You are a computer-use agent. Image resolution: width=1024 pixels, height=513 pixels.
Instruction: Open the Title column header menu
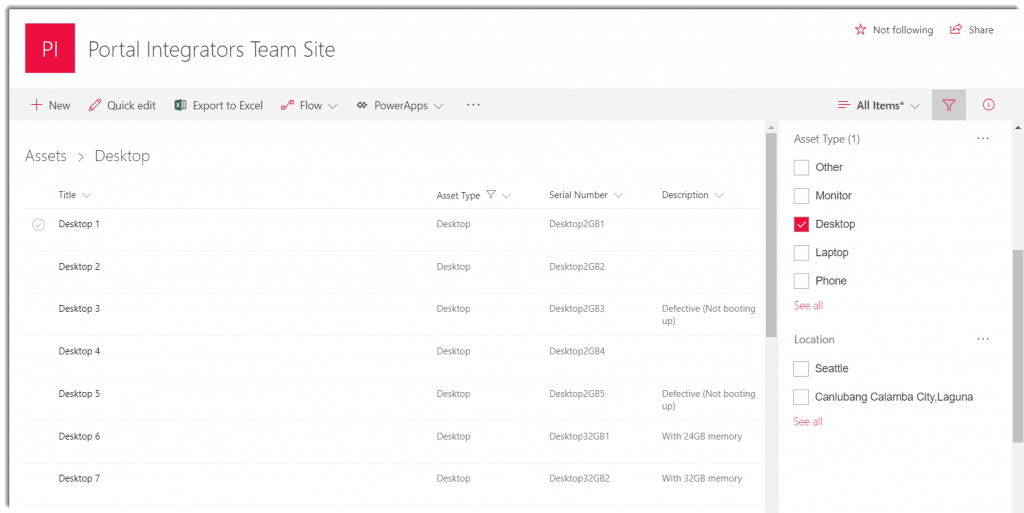click(x=74, y=194)
